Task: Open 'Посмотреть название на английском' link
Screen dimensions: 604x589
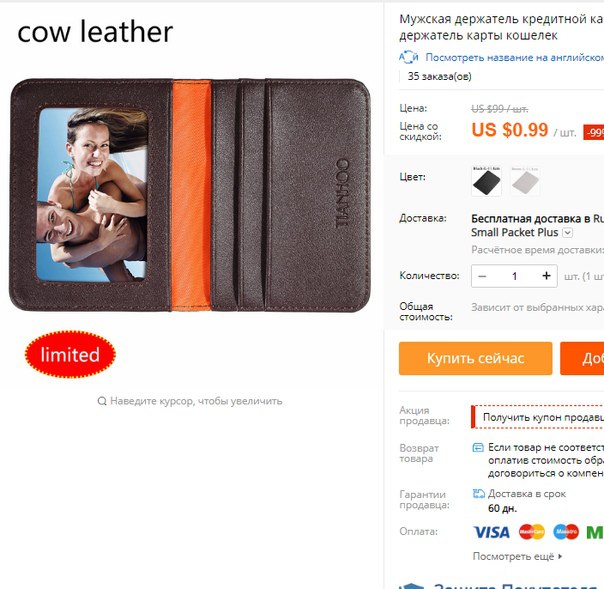Action: click(x=514, y=57)
